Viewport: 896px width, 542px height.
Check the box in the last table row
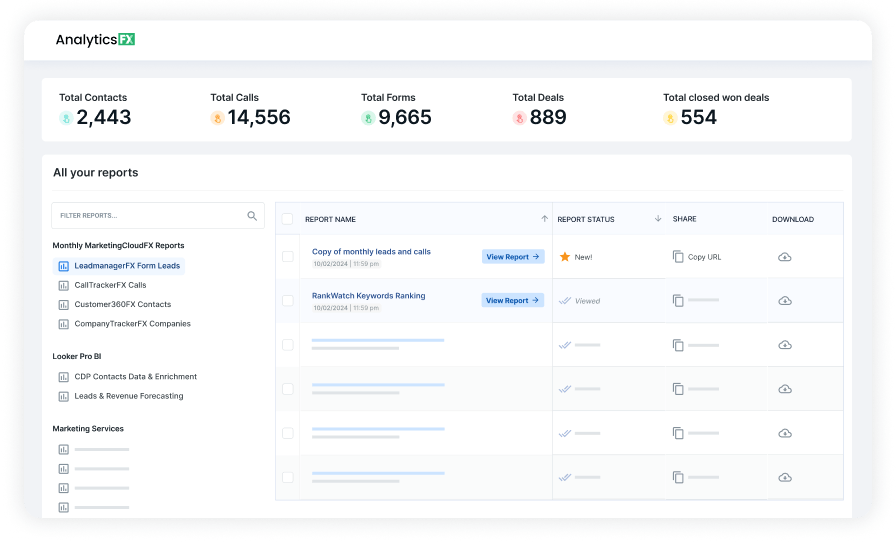[x=287, y=477]
